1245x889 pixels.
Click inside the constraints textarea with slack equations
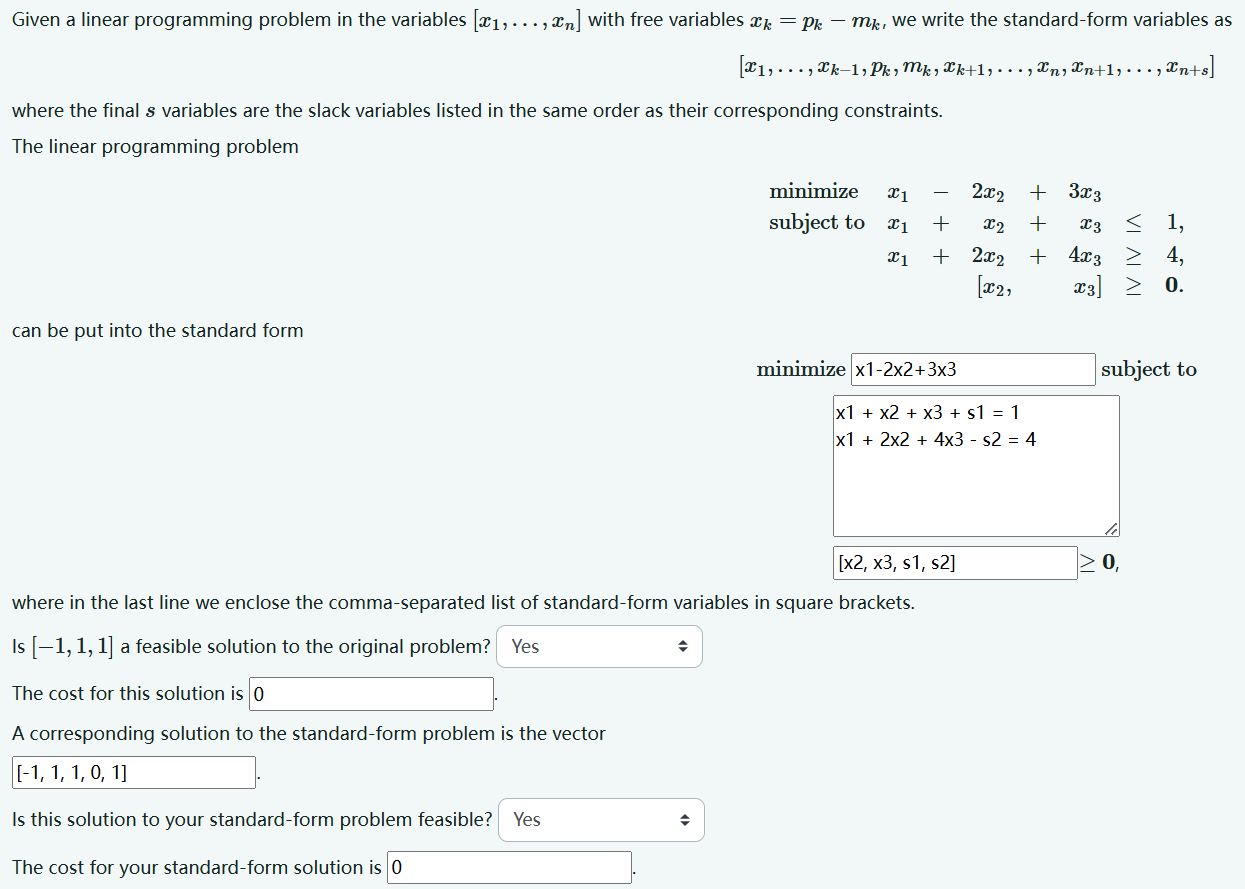tap(975, 465)
